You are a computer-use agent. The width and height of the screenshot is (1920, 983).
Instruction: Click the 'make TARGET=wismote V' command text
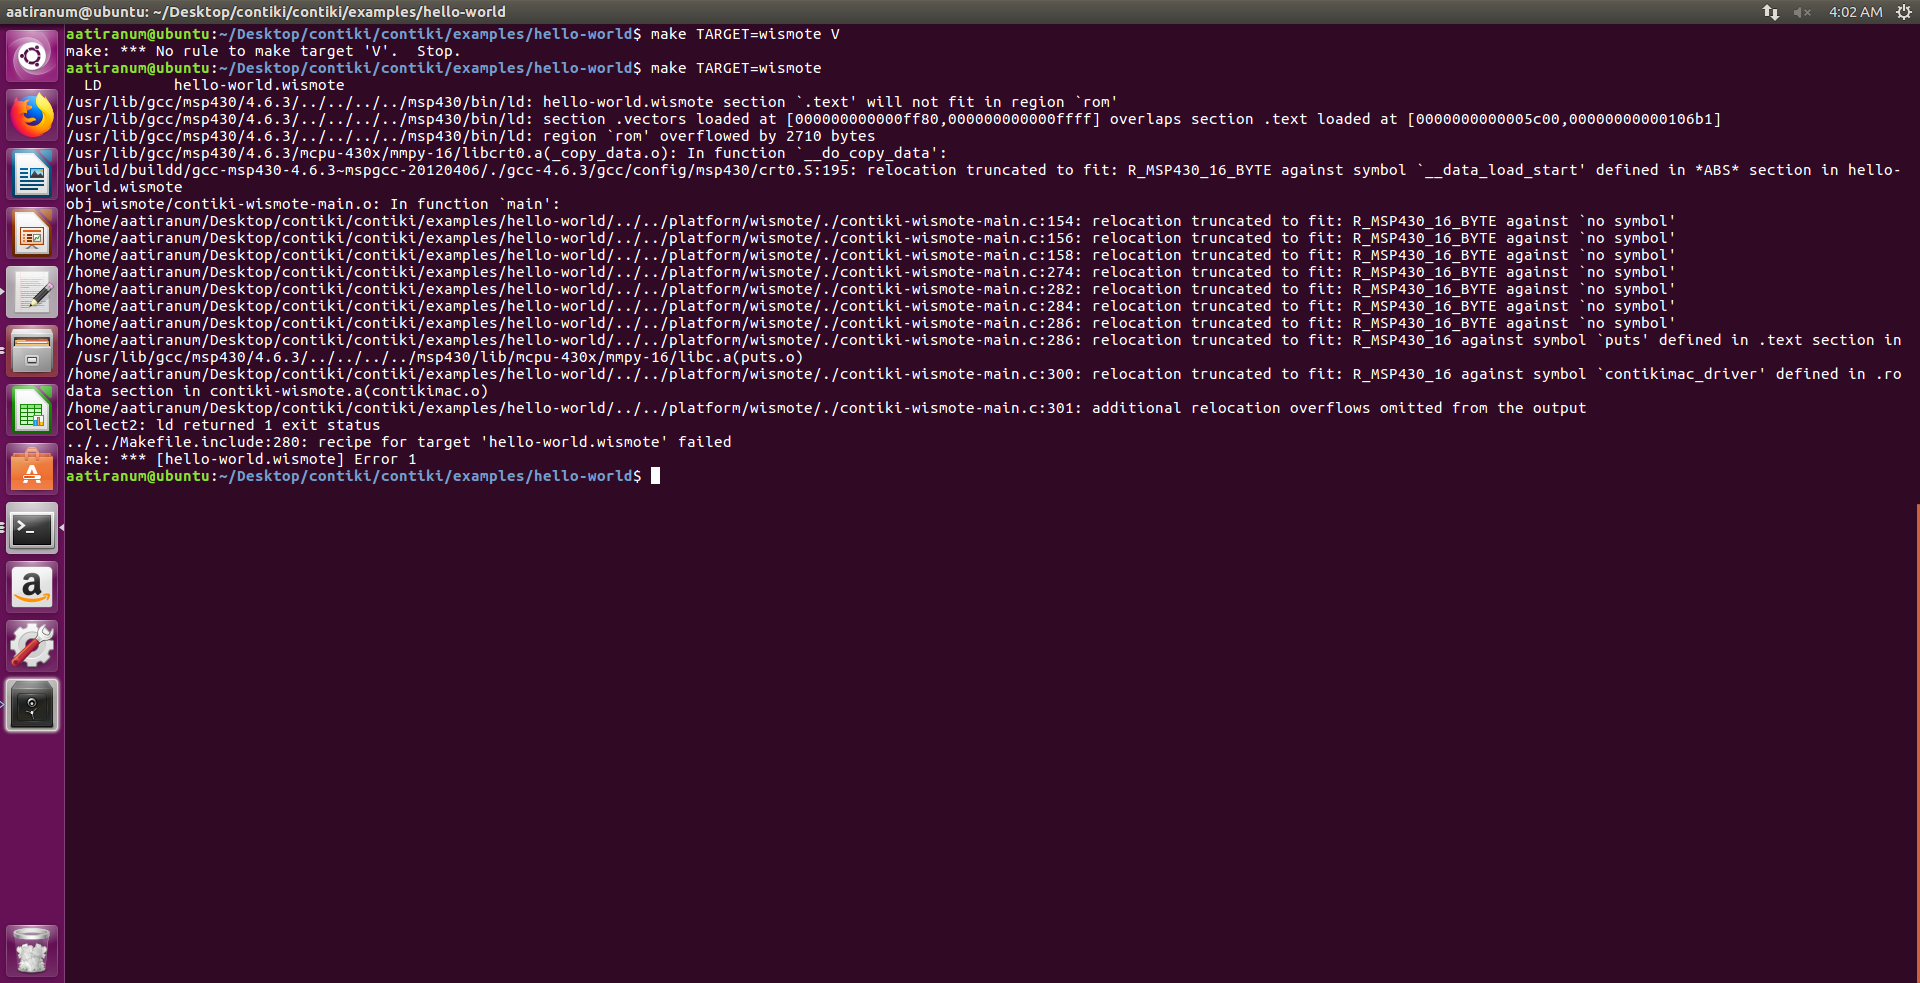(x=745, y=34)
